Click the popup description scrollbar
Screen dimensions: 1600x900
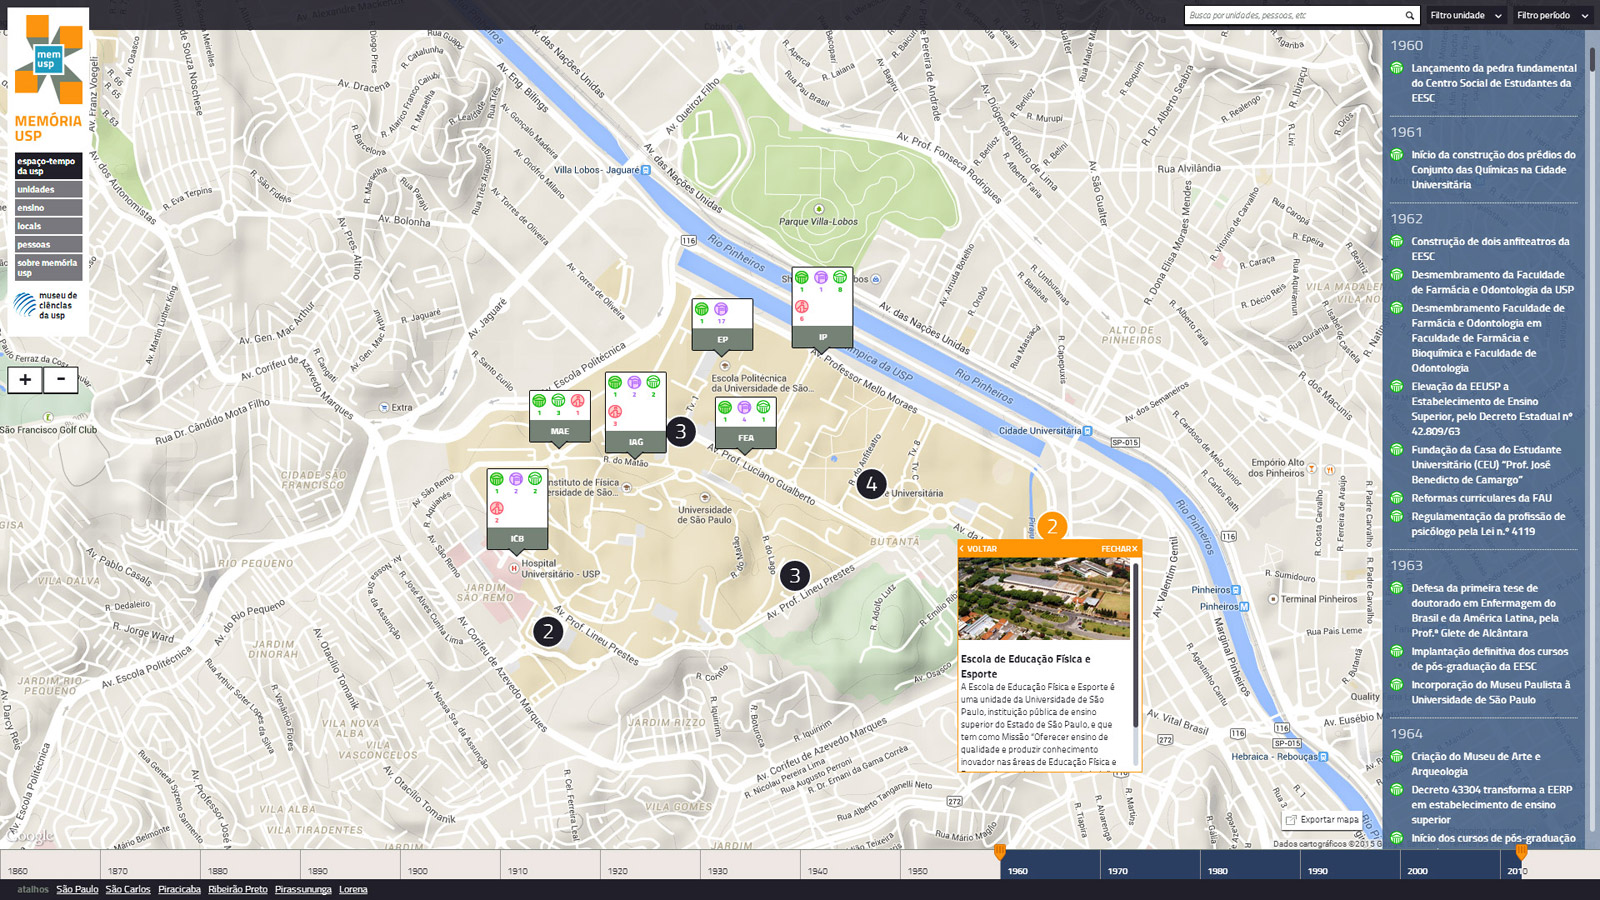point(1136,645)
